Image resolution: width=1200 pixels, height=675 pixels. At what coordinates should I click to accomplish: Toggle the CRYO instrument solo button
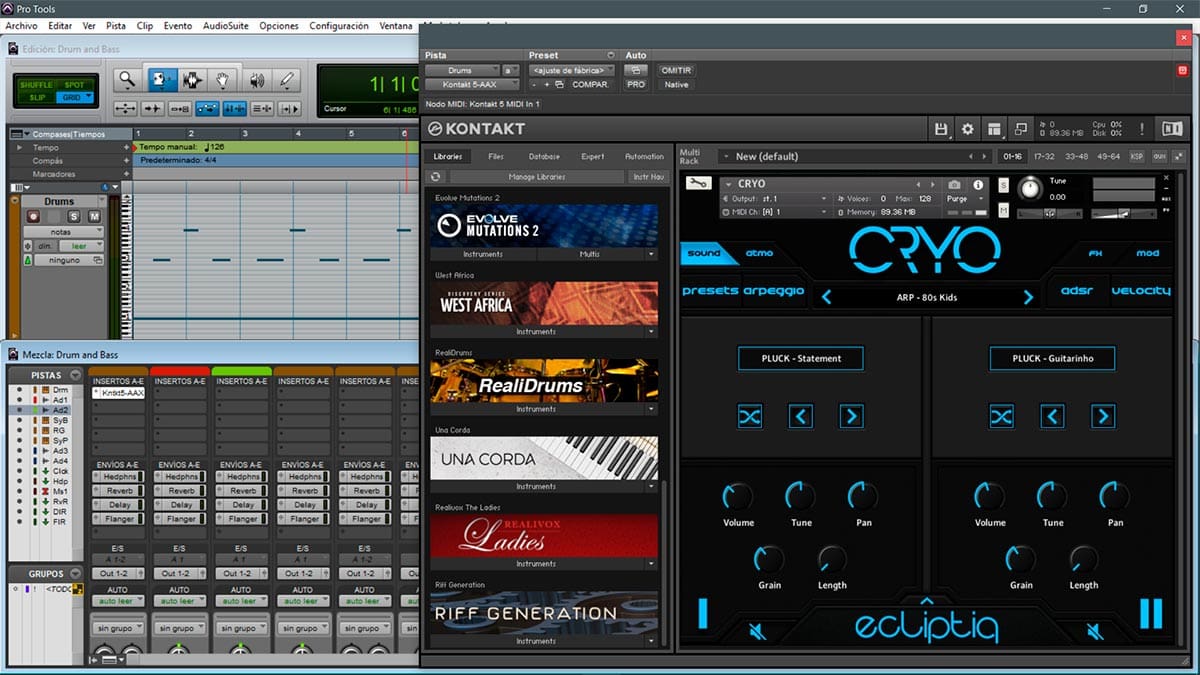[1003, 185]
